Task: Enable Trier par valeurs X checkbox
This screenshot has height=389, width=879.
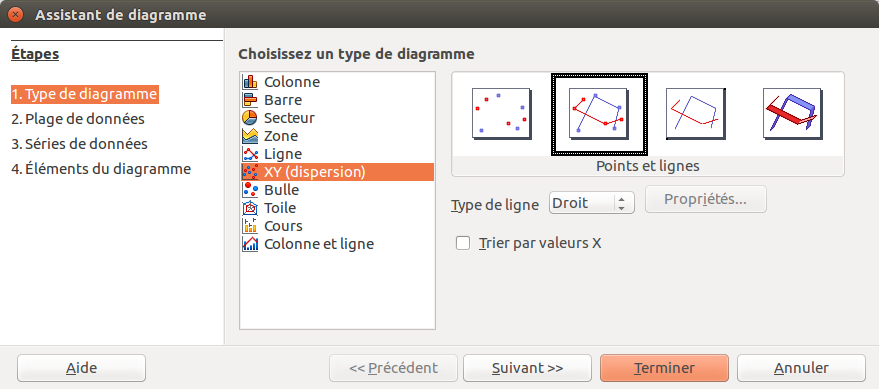Action: (x=463, y=243)
